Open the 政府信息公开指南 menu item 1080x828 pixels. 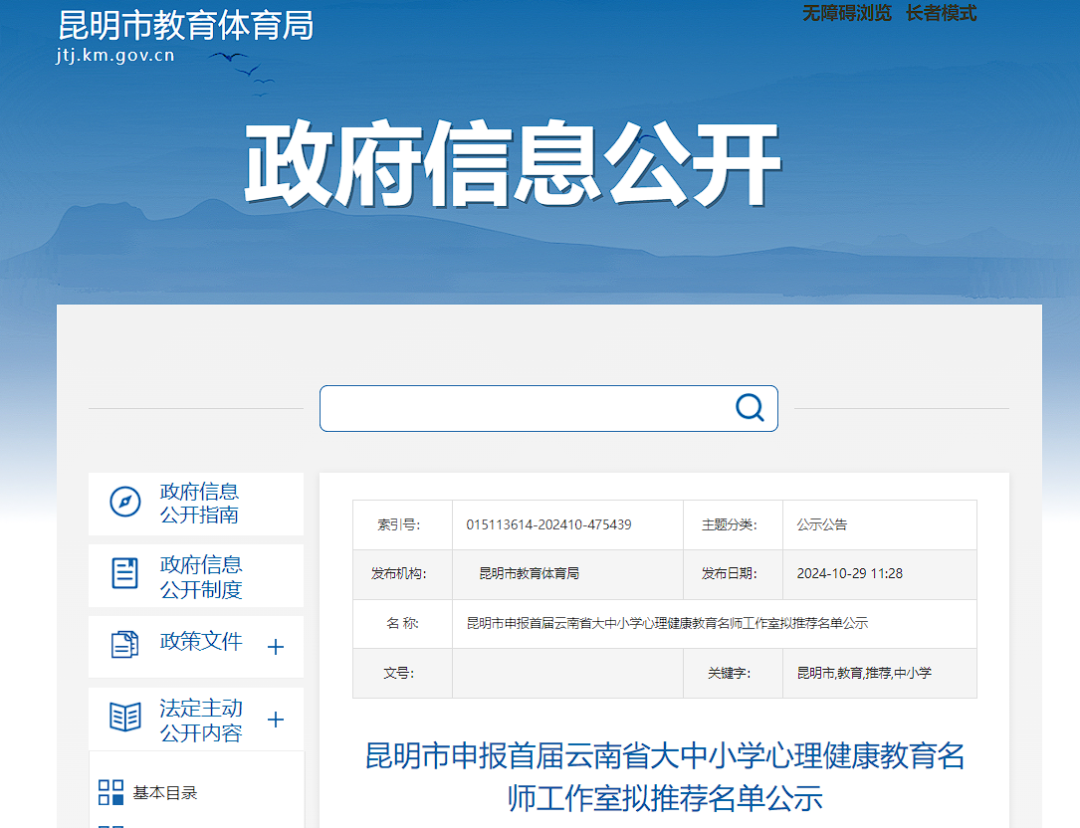point(200,503)
